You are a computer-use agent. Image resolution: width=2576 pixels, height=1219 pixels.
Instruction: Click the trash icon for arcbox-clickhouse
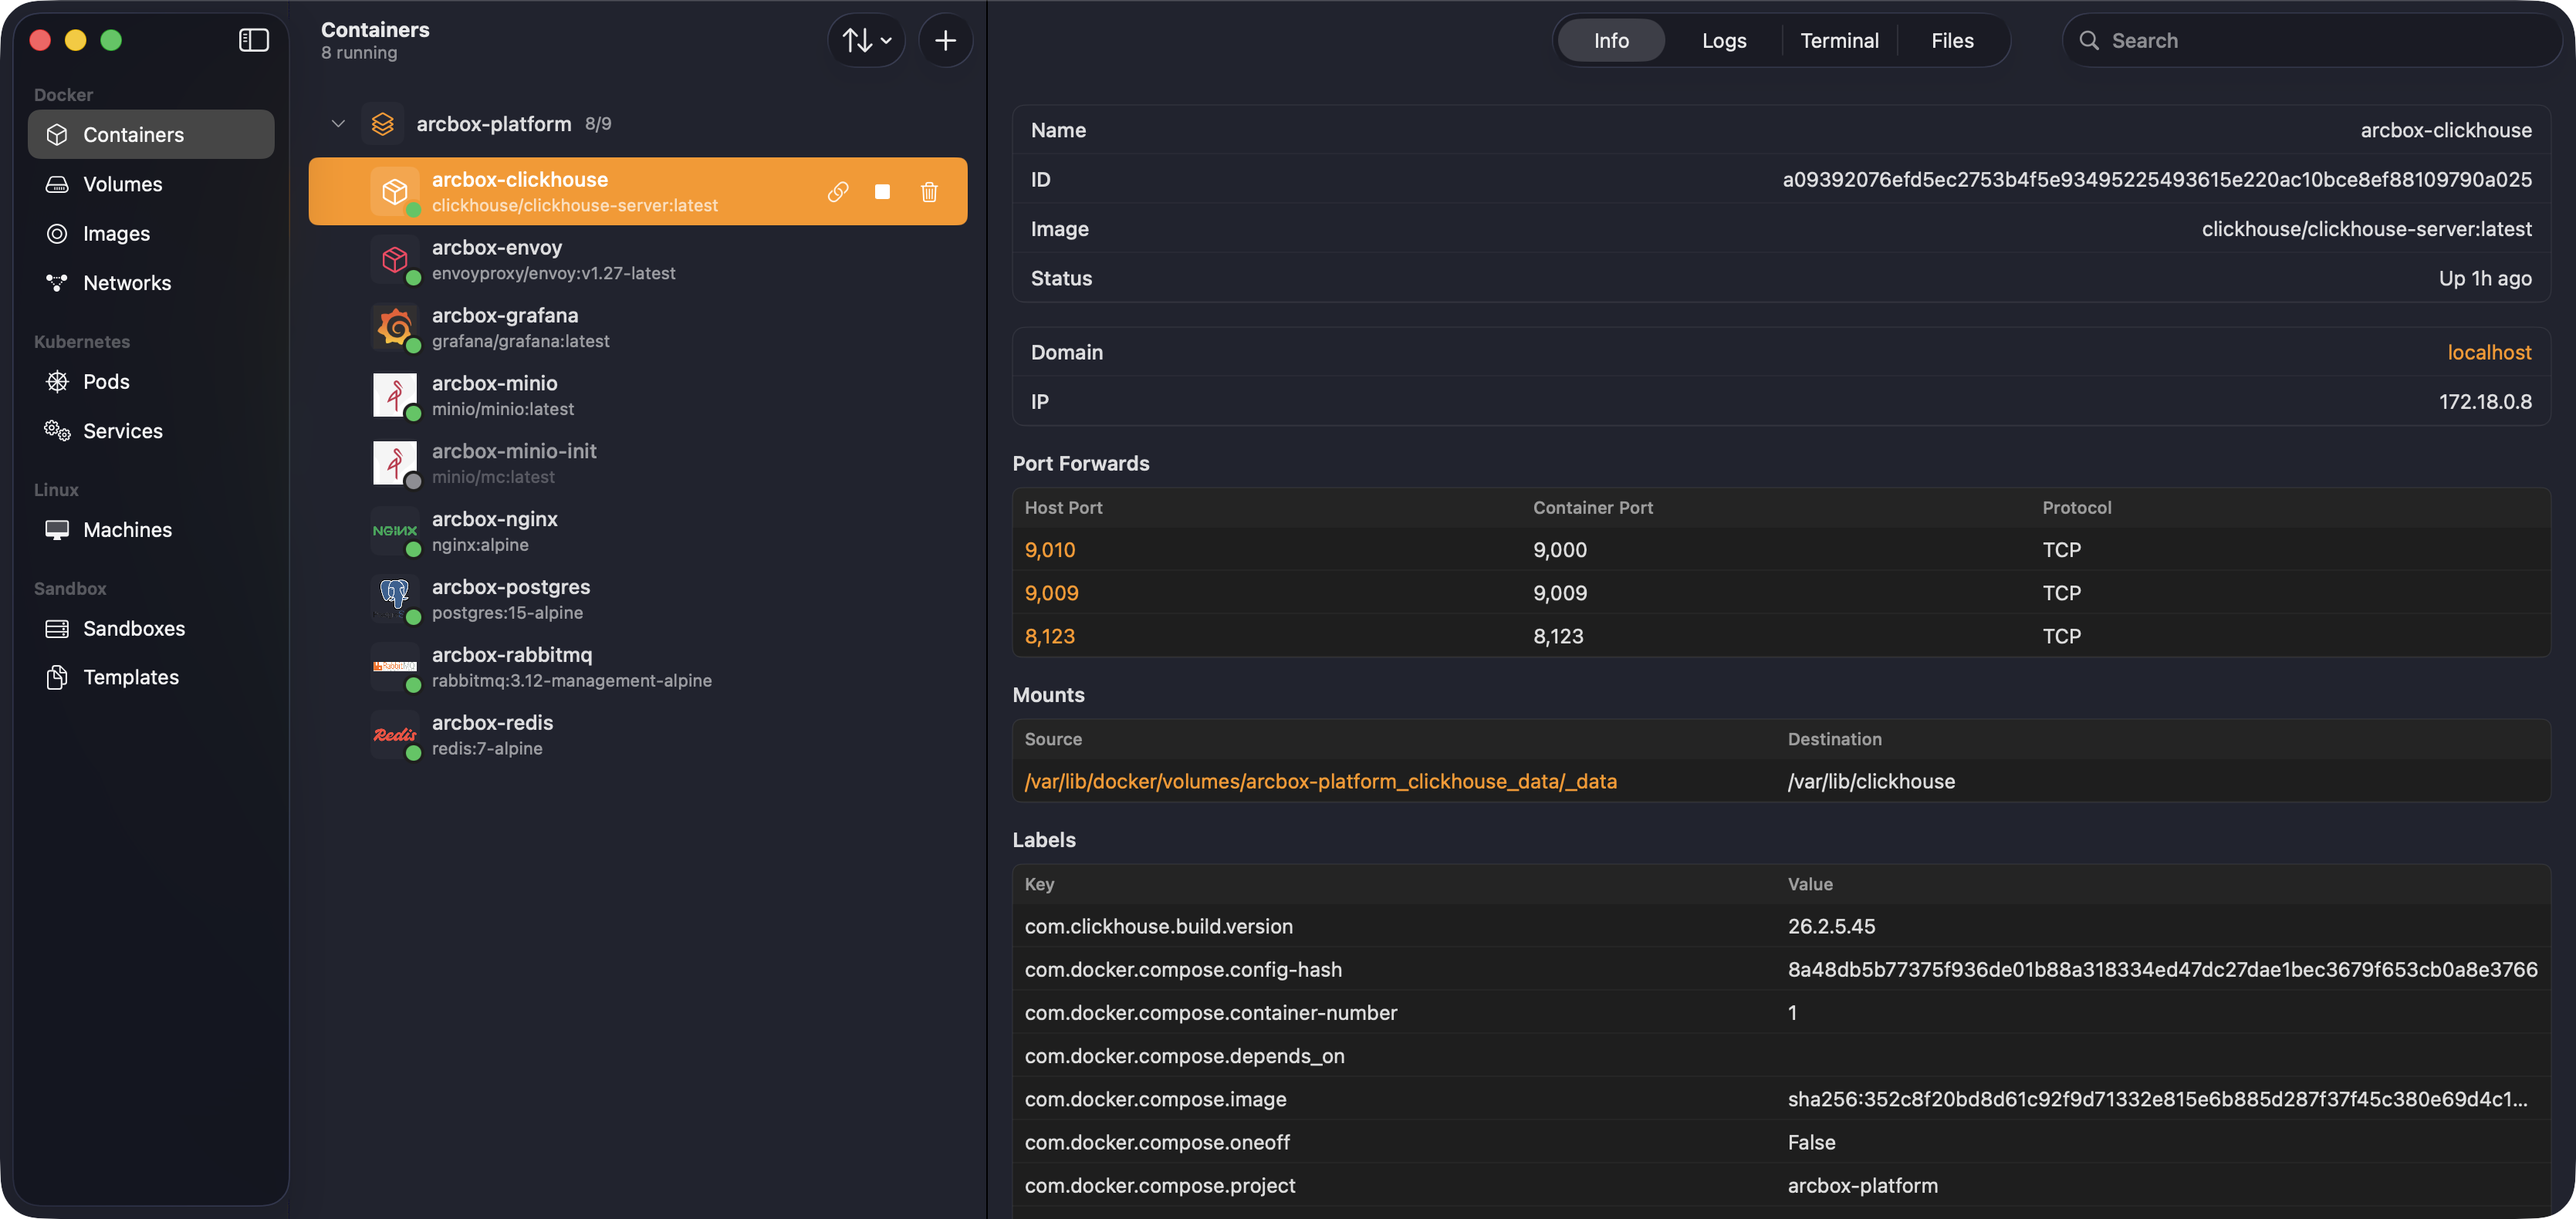coord(929,192)
